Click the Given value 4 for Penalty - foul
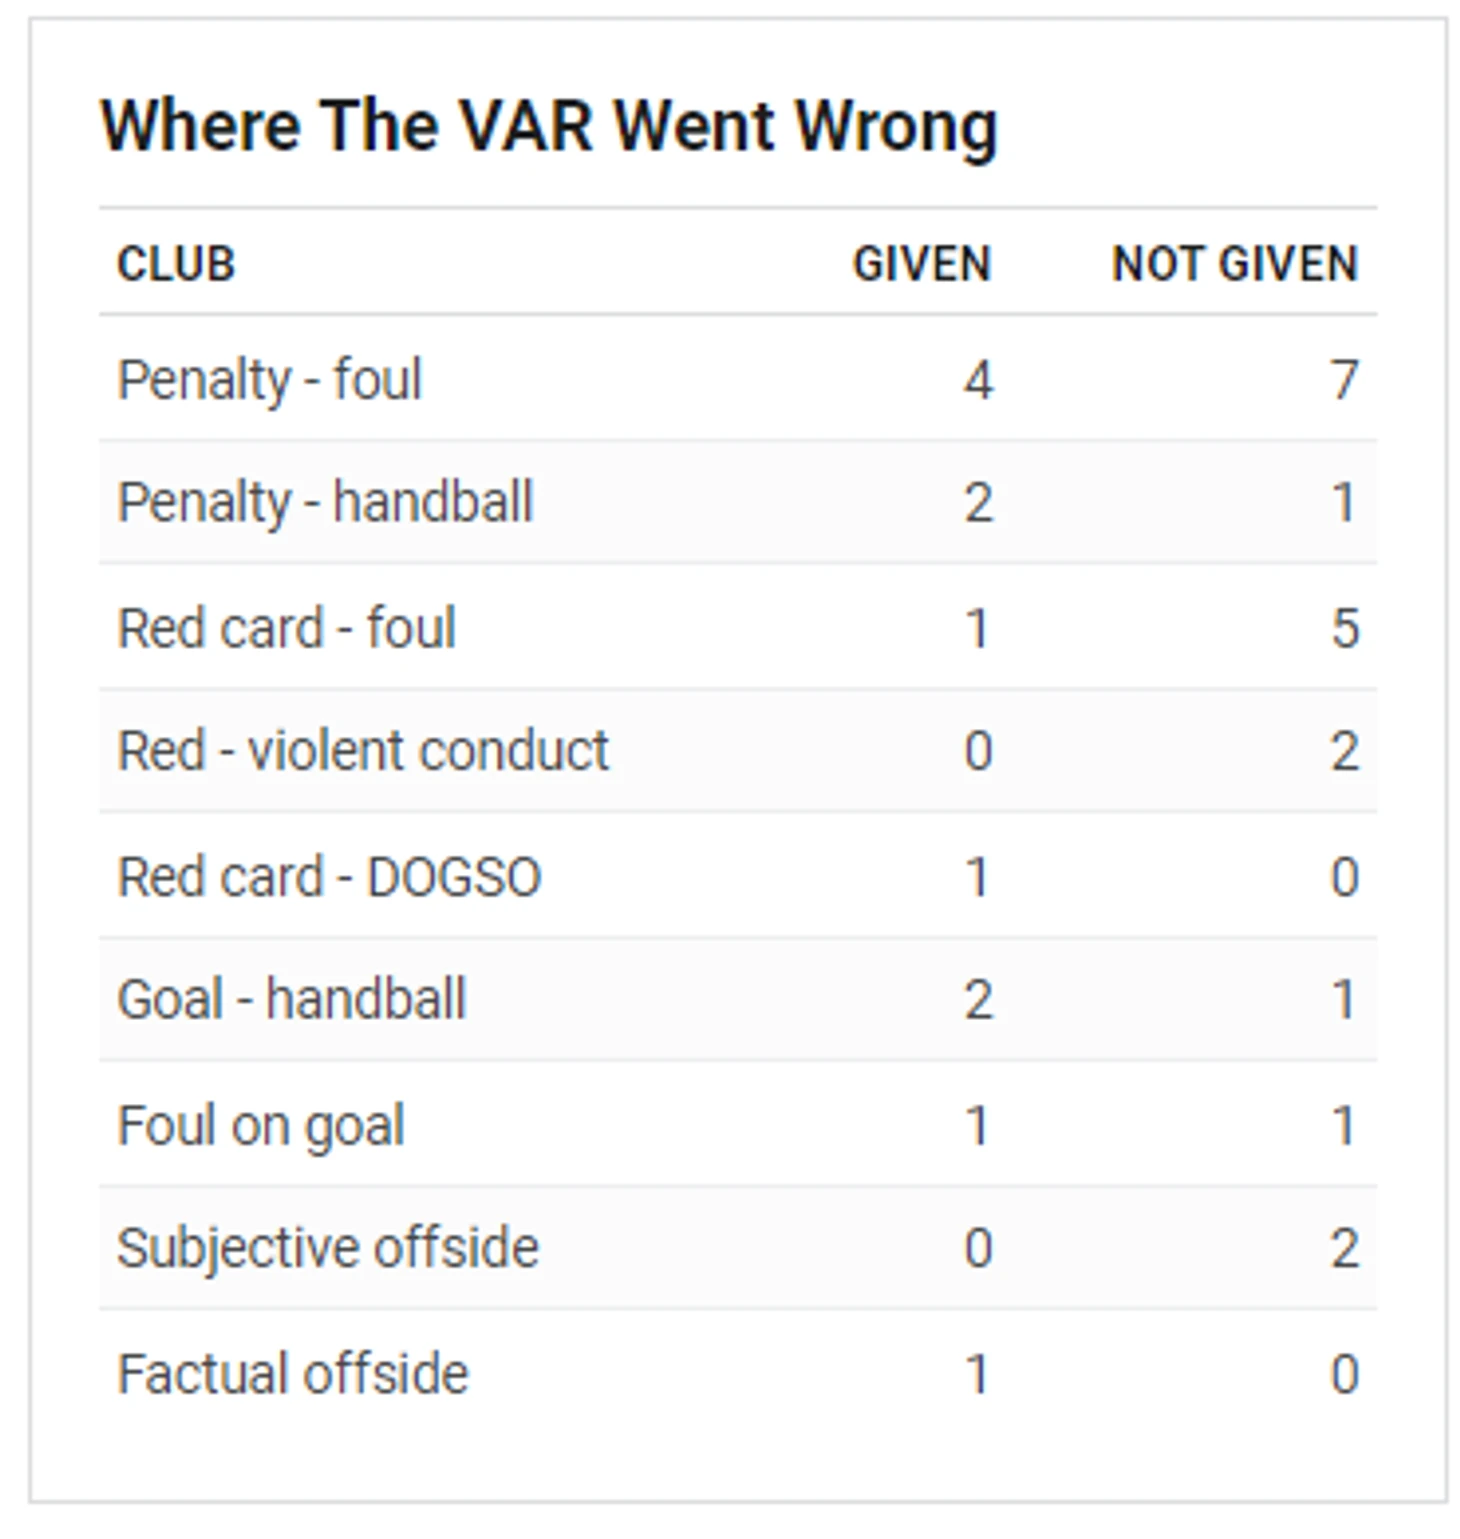 [x=978, y=381]
